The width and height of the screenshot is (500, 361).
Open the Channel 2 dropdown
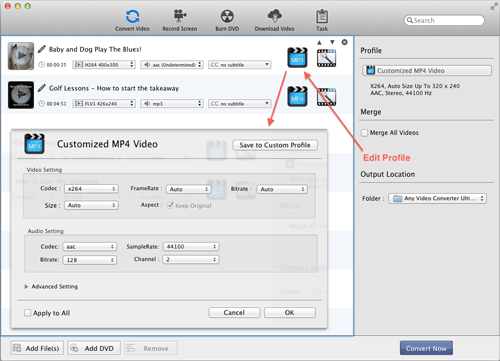pyautogui.click(x=191, y=259)
